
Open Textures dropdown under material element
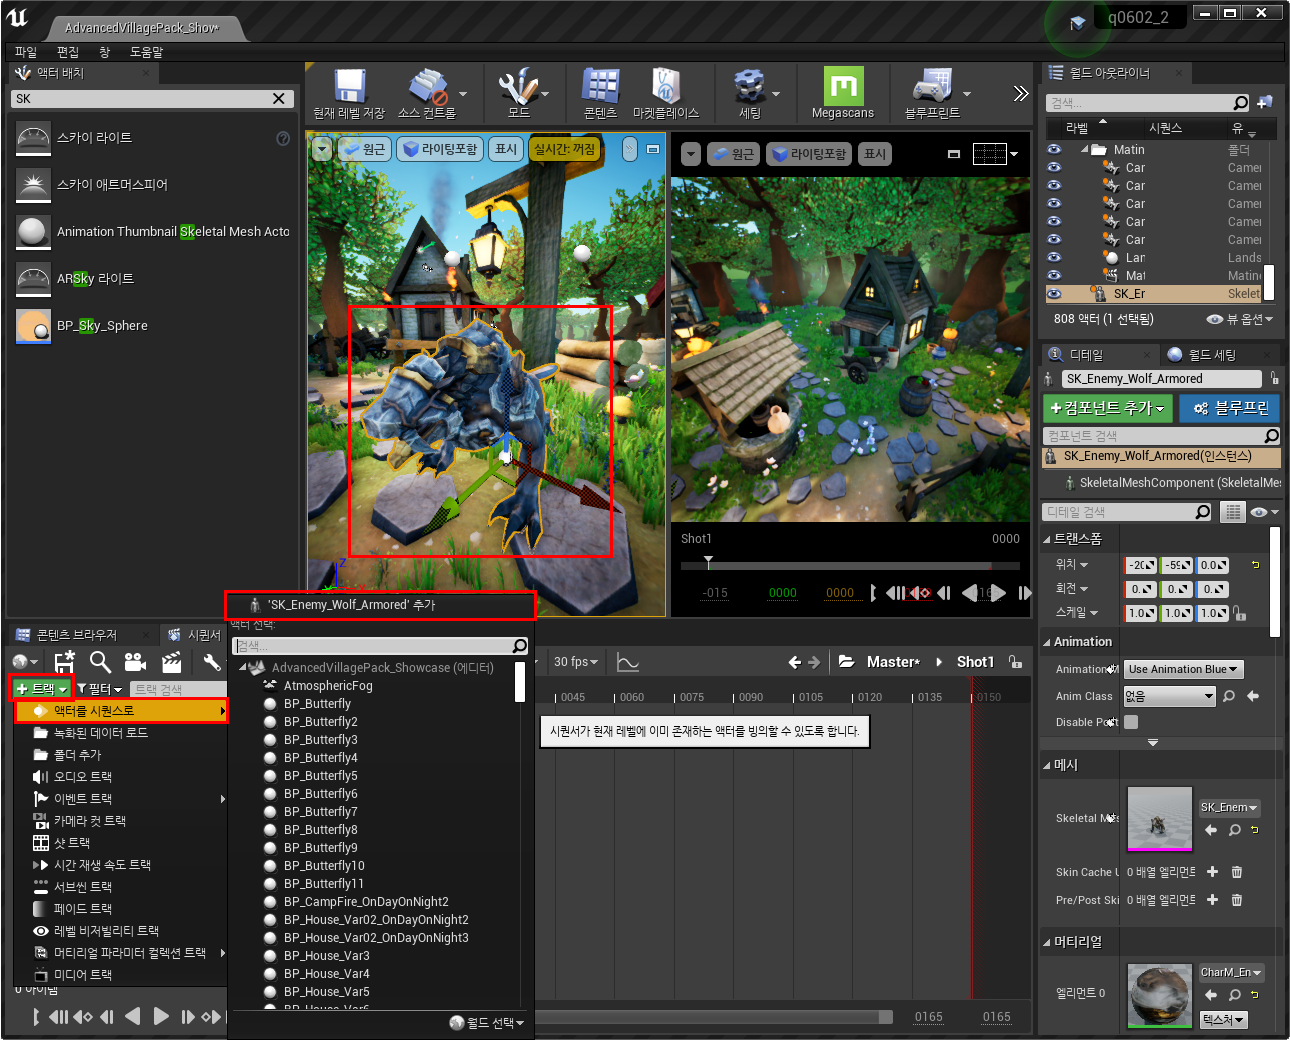tap(1224, 1019)
